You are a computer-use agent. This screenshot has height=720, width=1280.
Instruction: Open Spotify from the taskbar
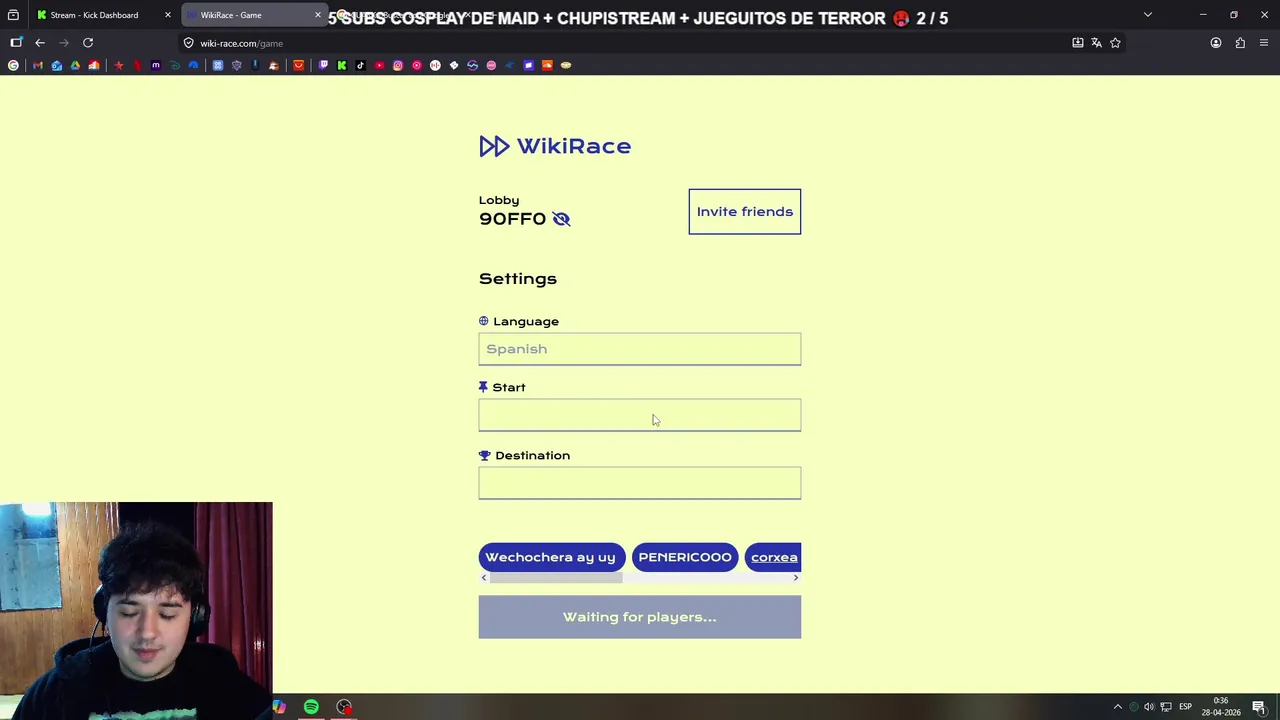pos(311,707)
